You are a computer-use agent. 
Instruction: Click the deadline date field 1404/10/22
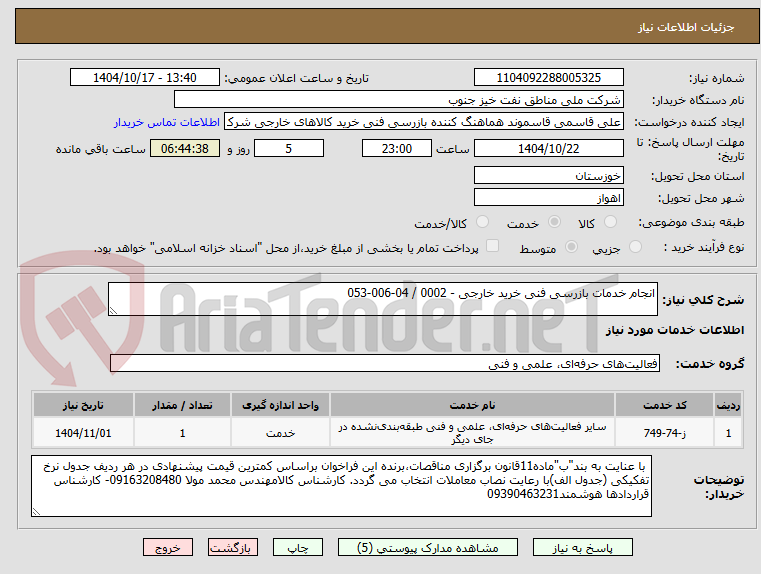click(548, 148)
